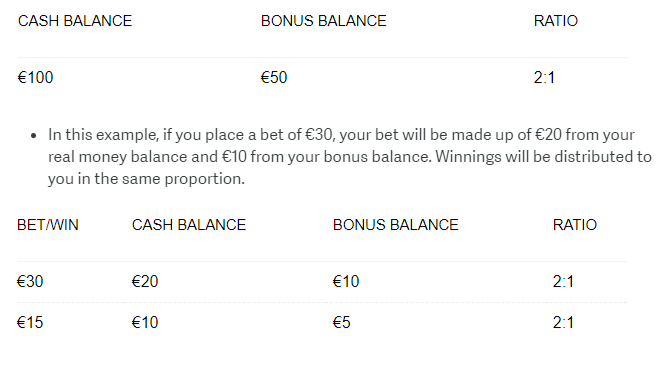Screen dimensions: 665x380
Task: Select the €5 bonus balance cell
Action: (341, 323)
